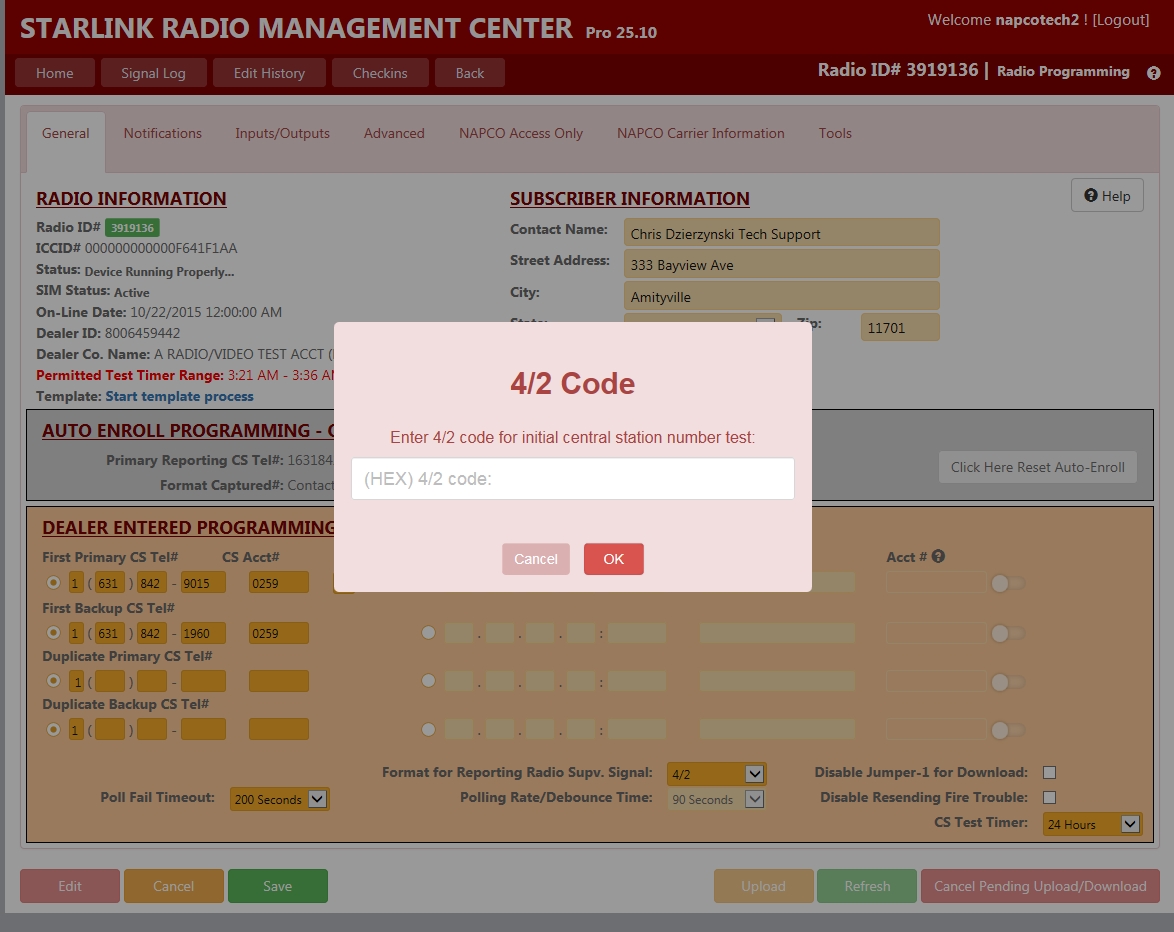
Task: Click the Contact Name field
Action: (x=782, y=233)
